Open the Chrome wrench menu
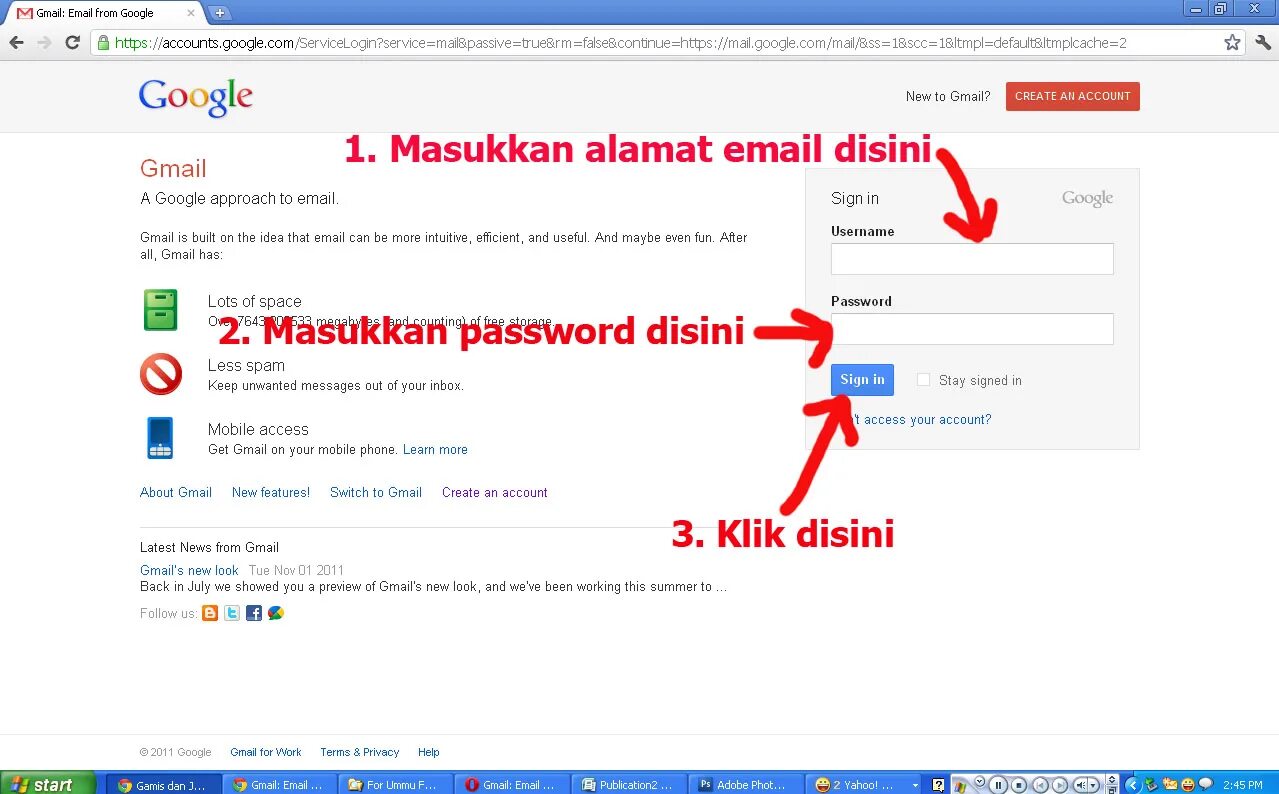 point(1262,43)
